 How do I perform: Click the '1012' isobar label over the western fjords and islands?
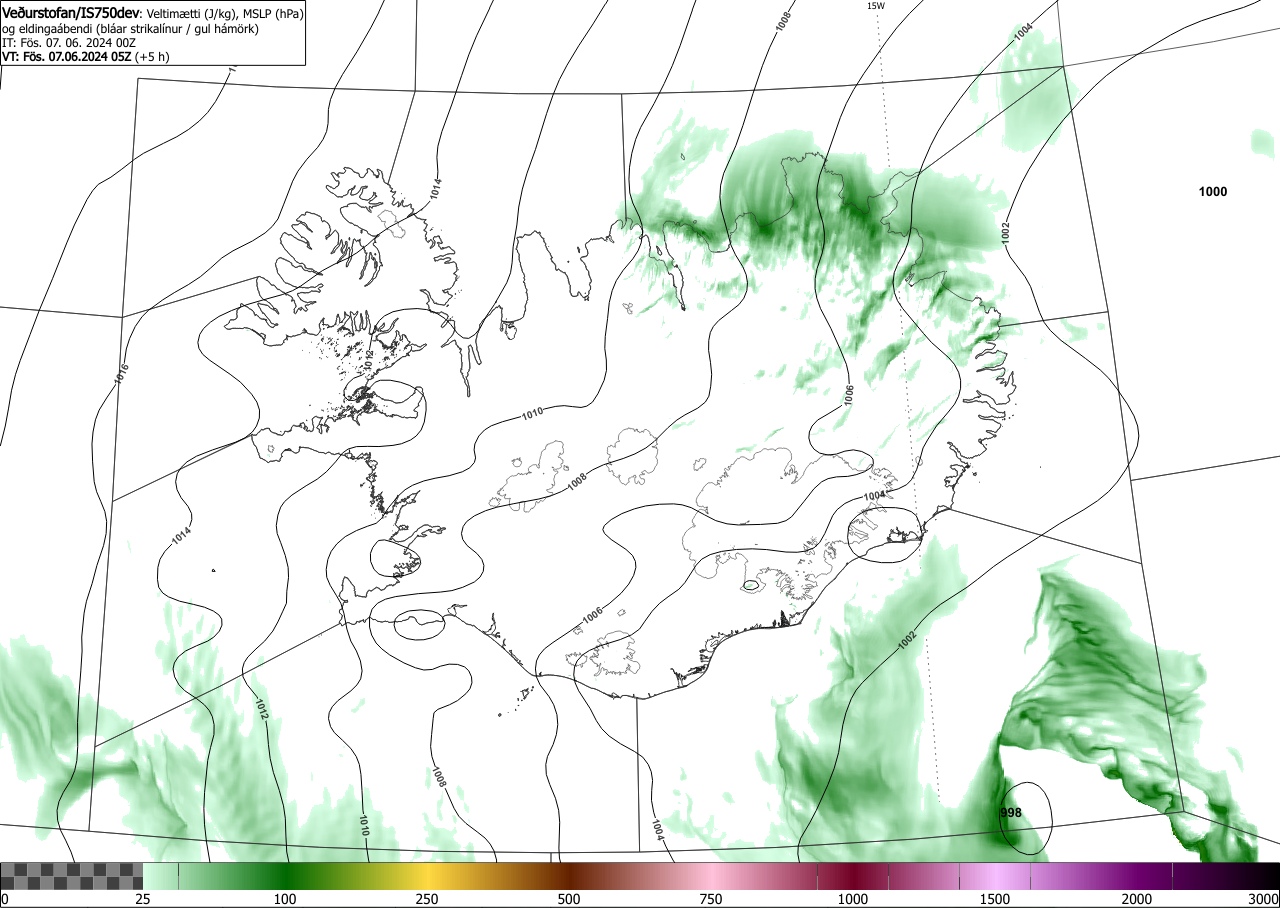coord(369,361)
